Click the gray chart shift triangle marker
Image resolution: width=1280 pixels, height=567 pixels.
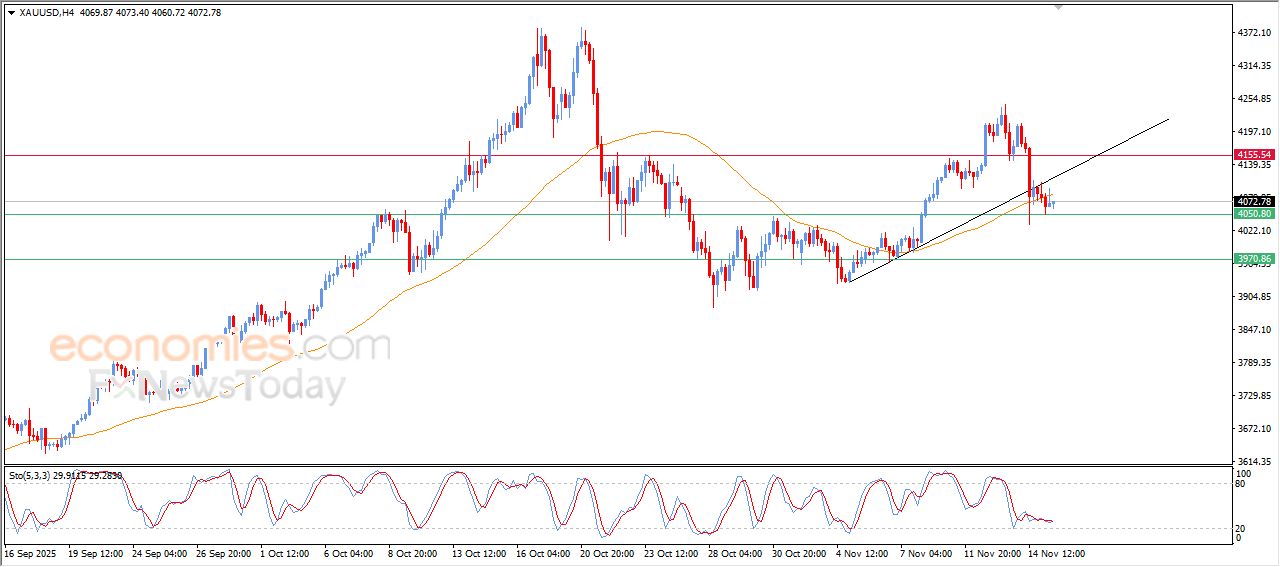tap(1060, 7)
